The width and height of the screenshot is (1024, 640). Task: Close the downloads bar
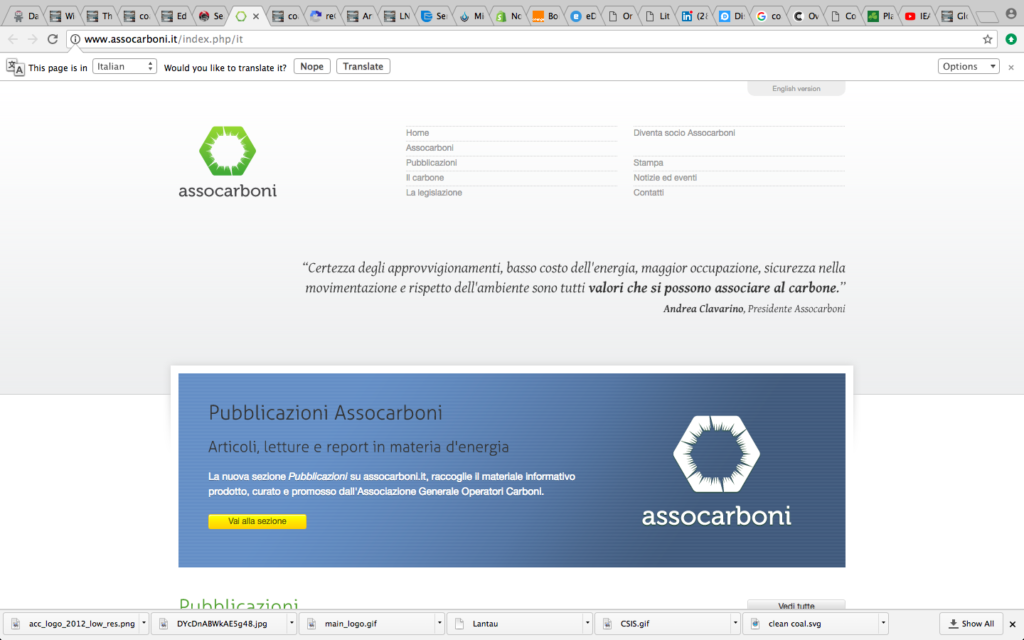click(1011, 623)
